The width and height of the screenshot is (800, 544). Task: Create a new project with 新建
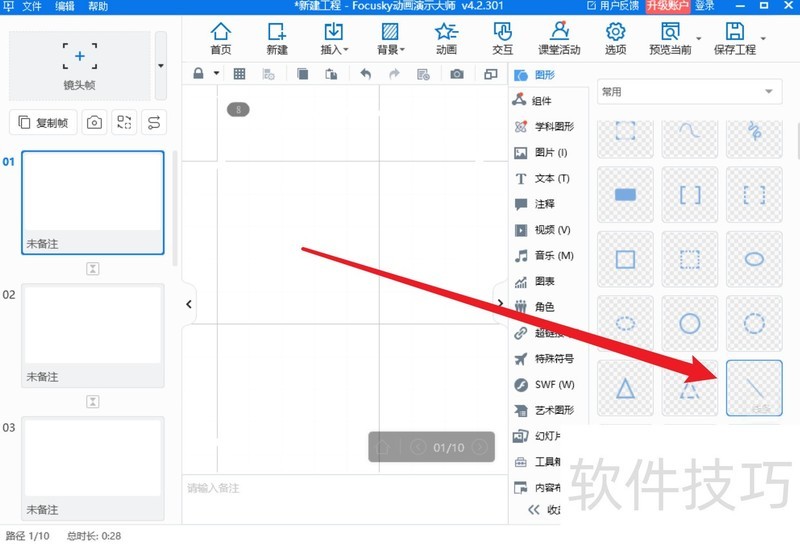(x=277, y=38)
